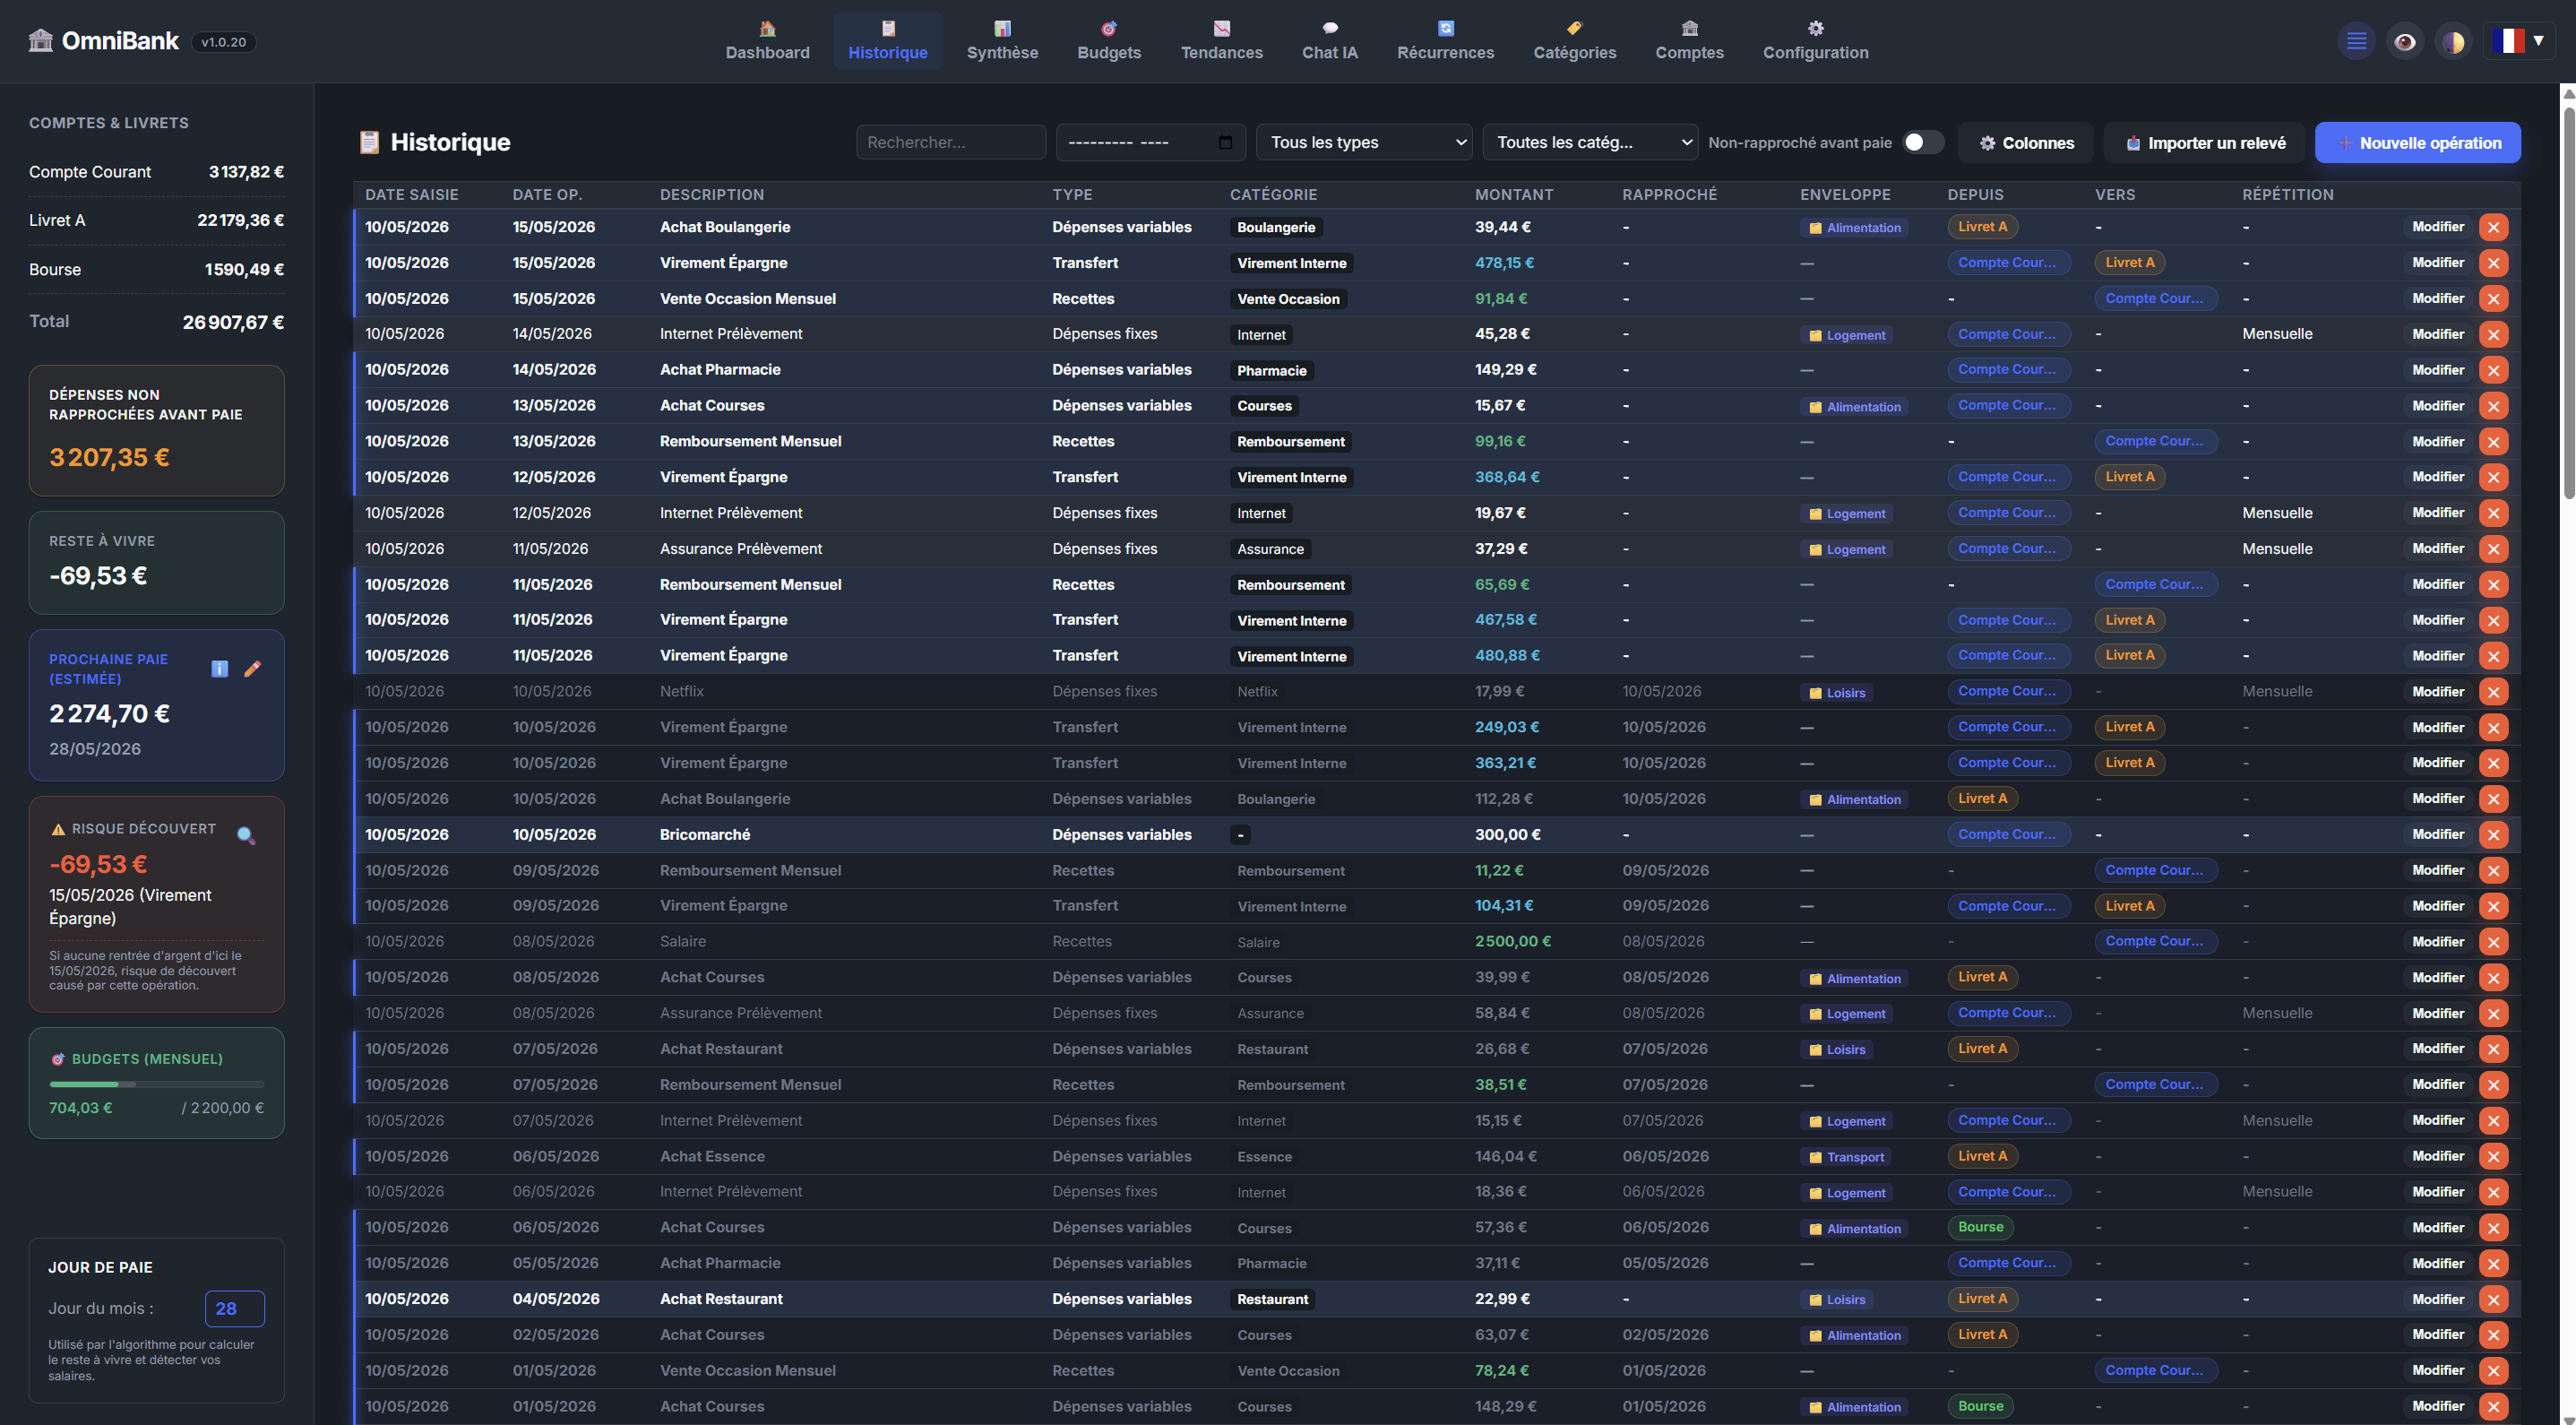Select the Livret A account in sidebar

pyautogui.click(x=156, y=220)
